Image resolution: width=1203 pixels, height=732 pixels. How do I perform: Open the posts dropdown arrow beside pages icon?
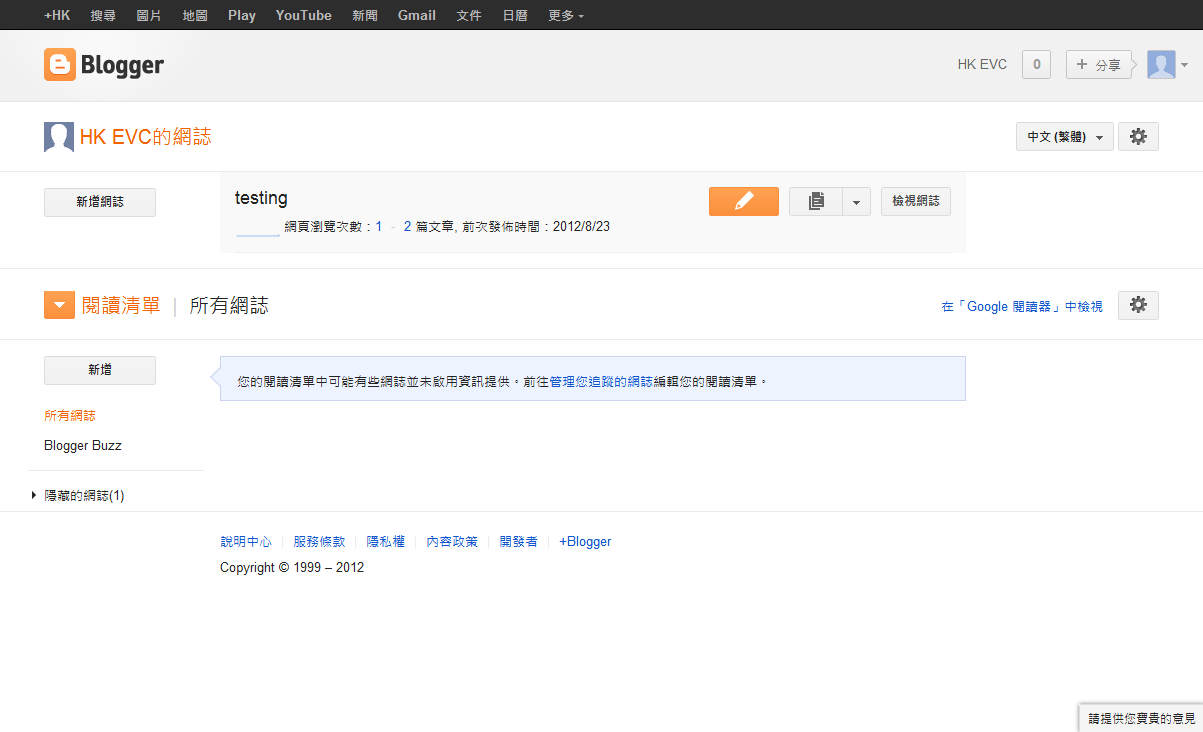click(856, 201)
